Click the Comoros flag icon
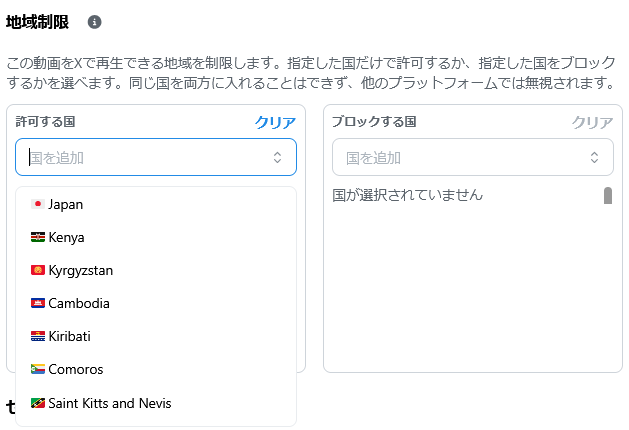This screenshot has height=430, width=629. [38, 369]
